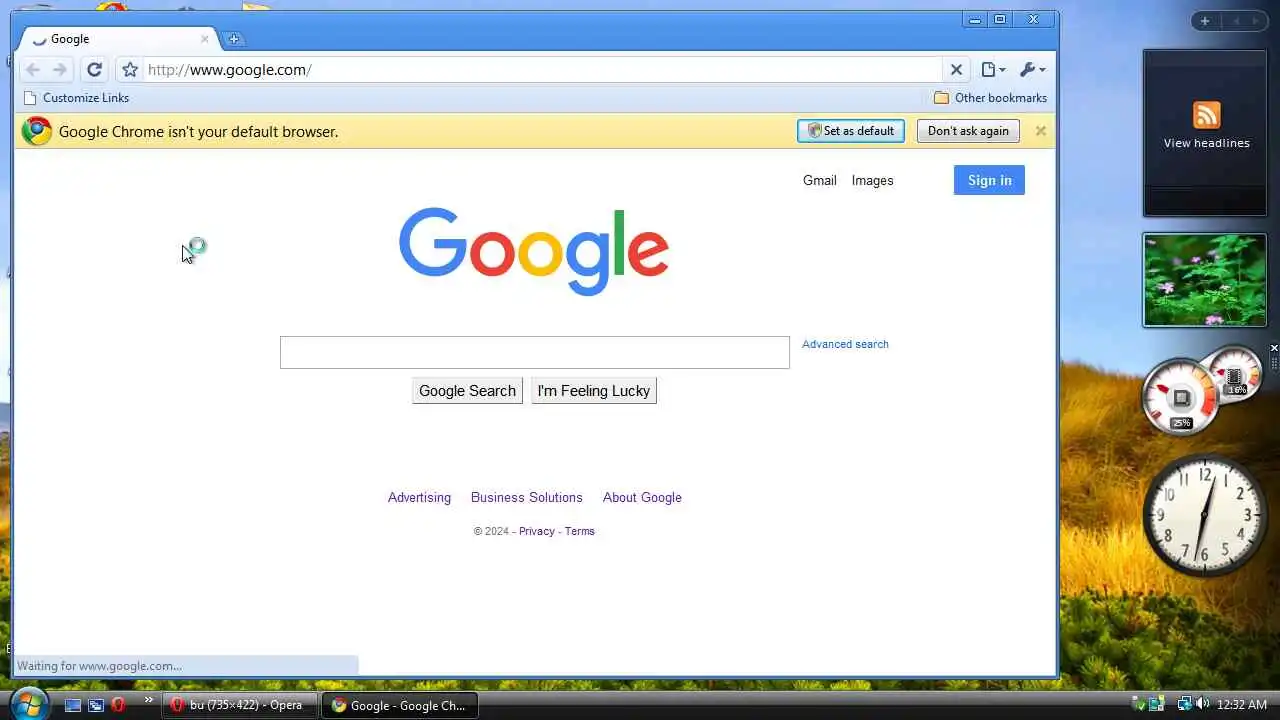This screenshot has height=720, width=1280.
Task: Open the Windows Start menu orb
Action: coord(28,704)
